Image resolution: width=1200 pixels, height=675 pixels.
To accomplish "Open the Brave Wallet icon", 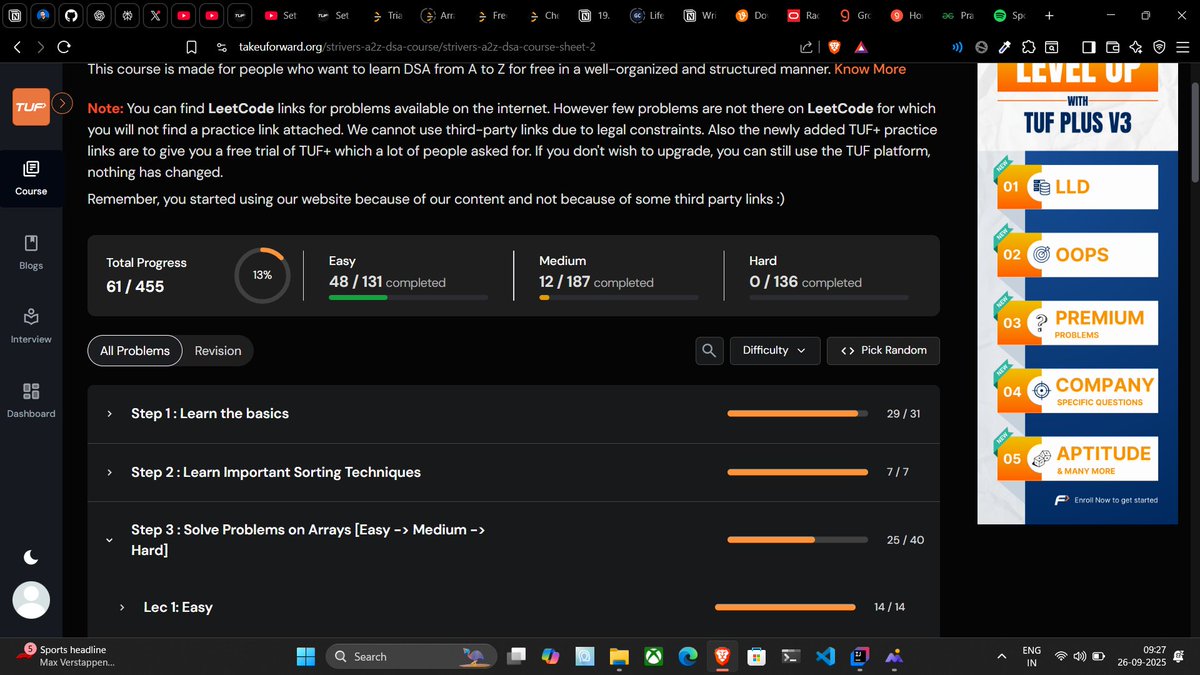I will tap(1113, 47).
